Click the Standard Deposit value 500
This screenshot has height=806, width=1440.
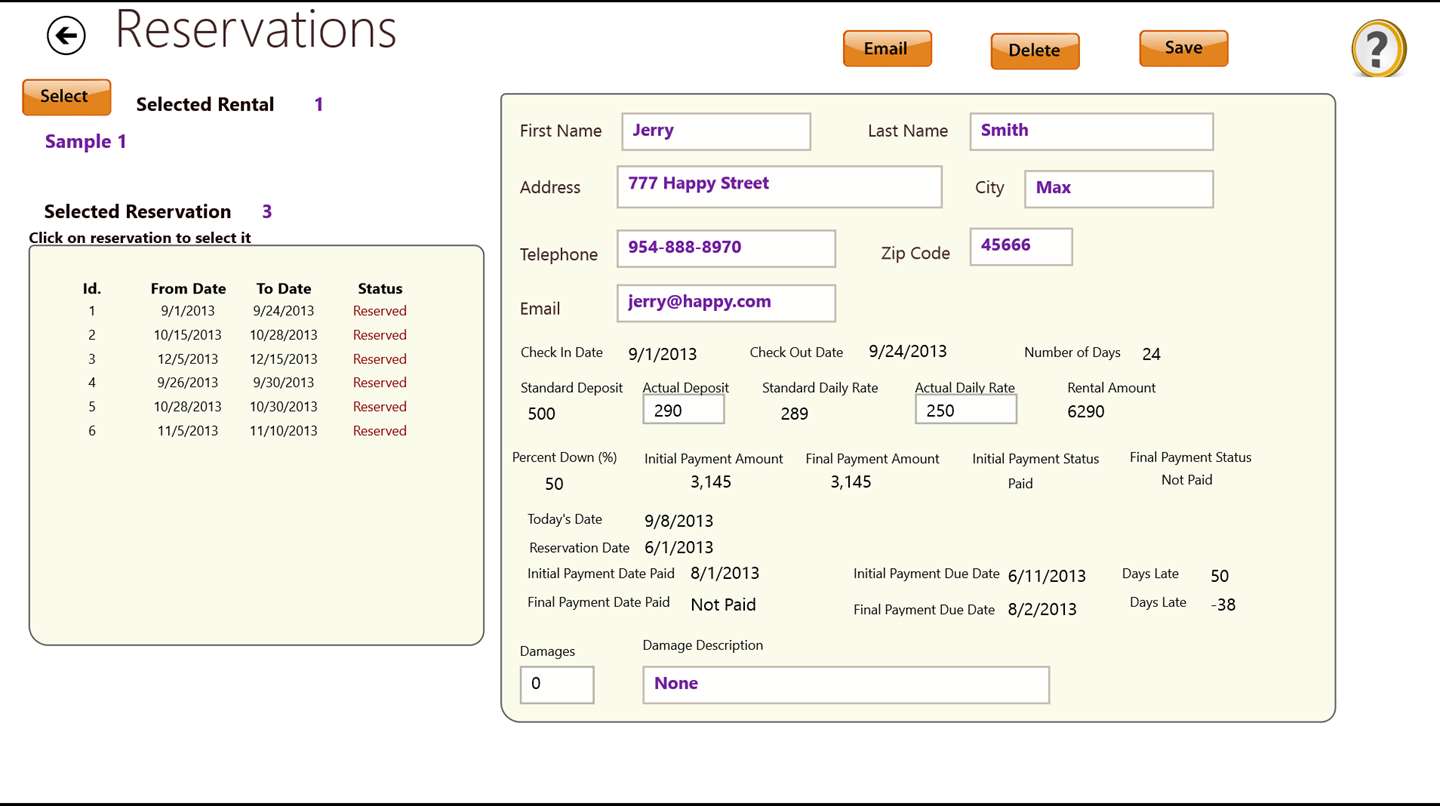[541, 414]
